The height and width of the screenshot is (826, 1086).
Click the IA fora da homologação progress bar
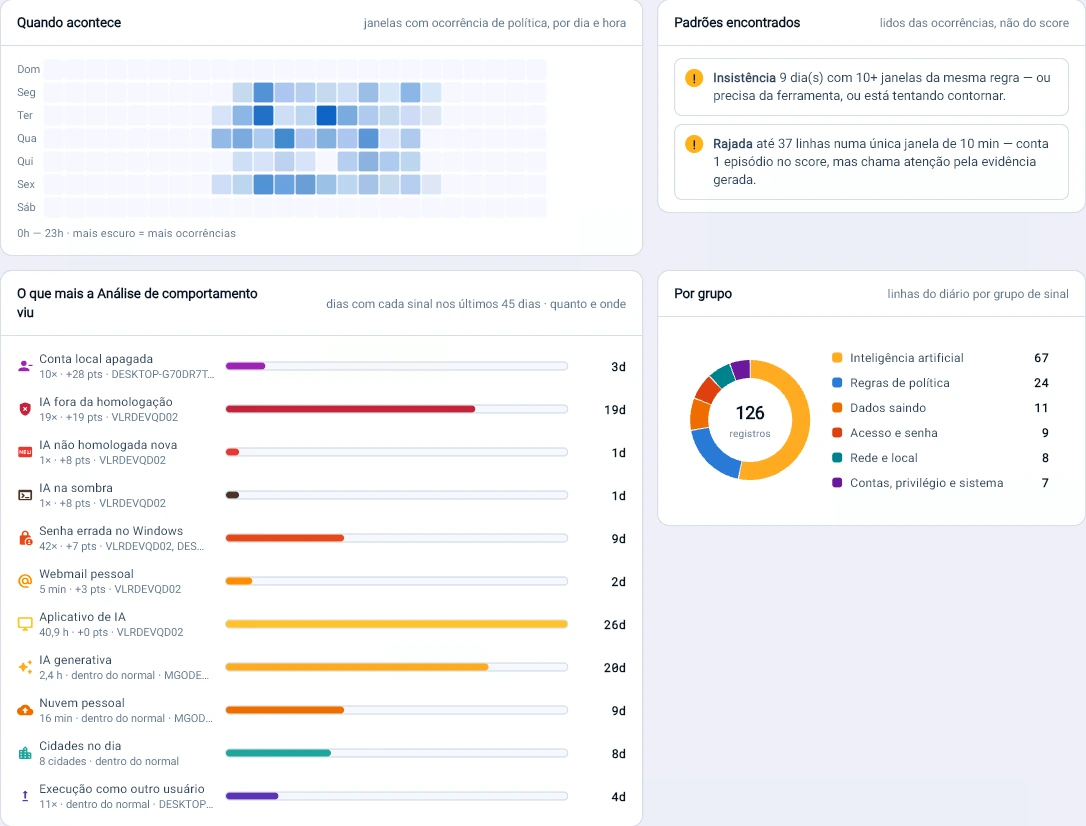click(x=397, y=409)
